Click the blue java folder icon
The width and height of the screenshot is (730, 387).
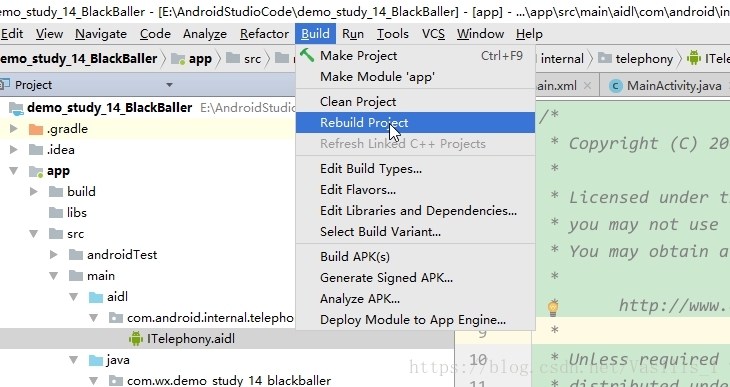96,360
